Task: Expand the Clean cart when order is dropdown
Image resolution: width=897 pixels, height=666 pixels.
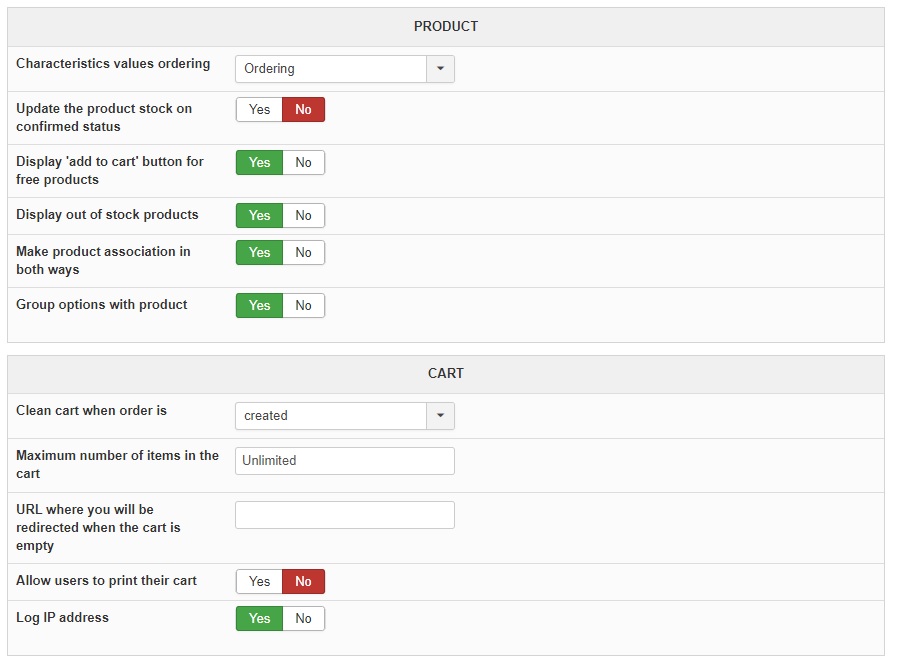Action: tap(440, 416)
